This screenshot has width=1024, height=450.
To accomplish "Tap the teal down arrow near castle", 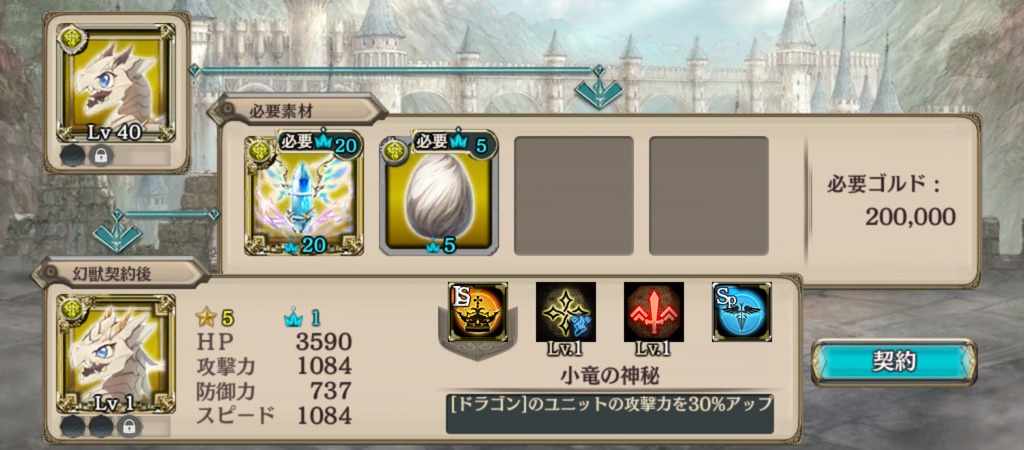I will click(598, 93).
